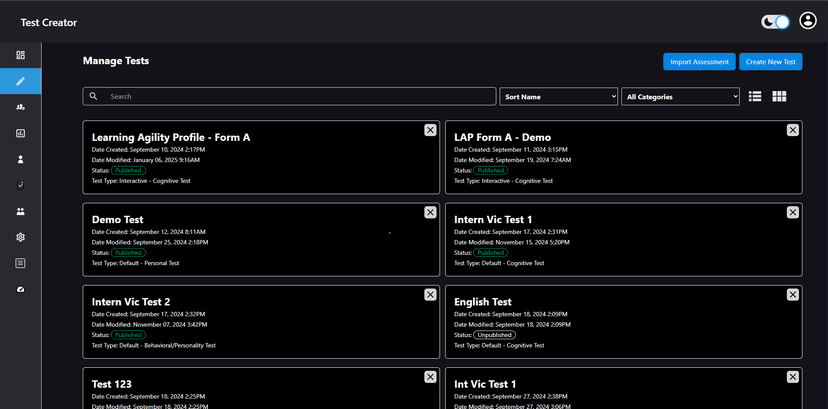Open the single user sidebar icon

(21, 159)
